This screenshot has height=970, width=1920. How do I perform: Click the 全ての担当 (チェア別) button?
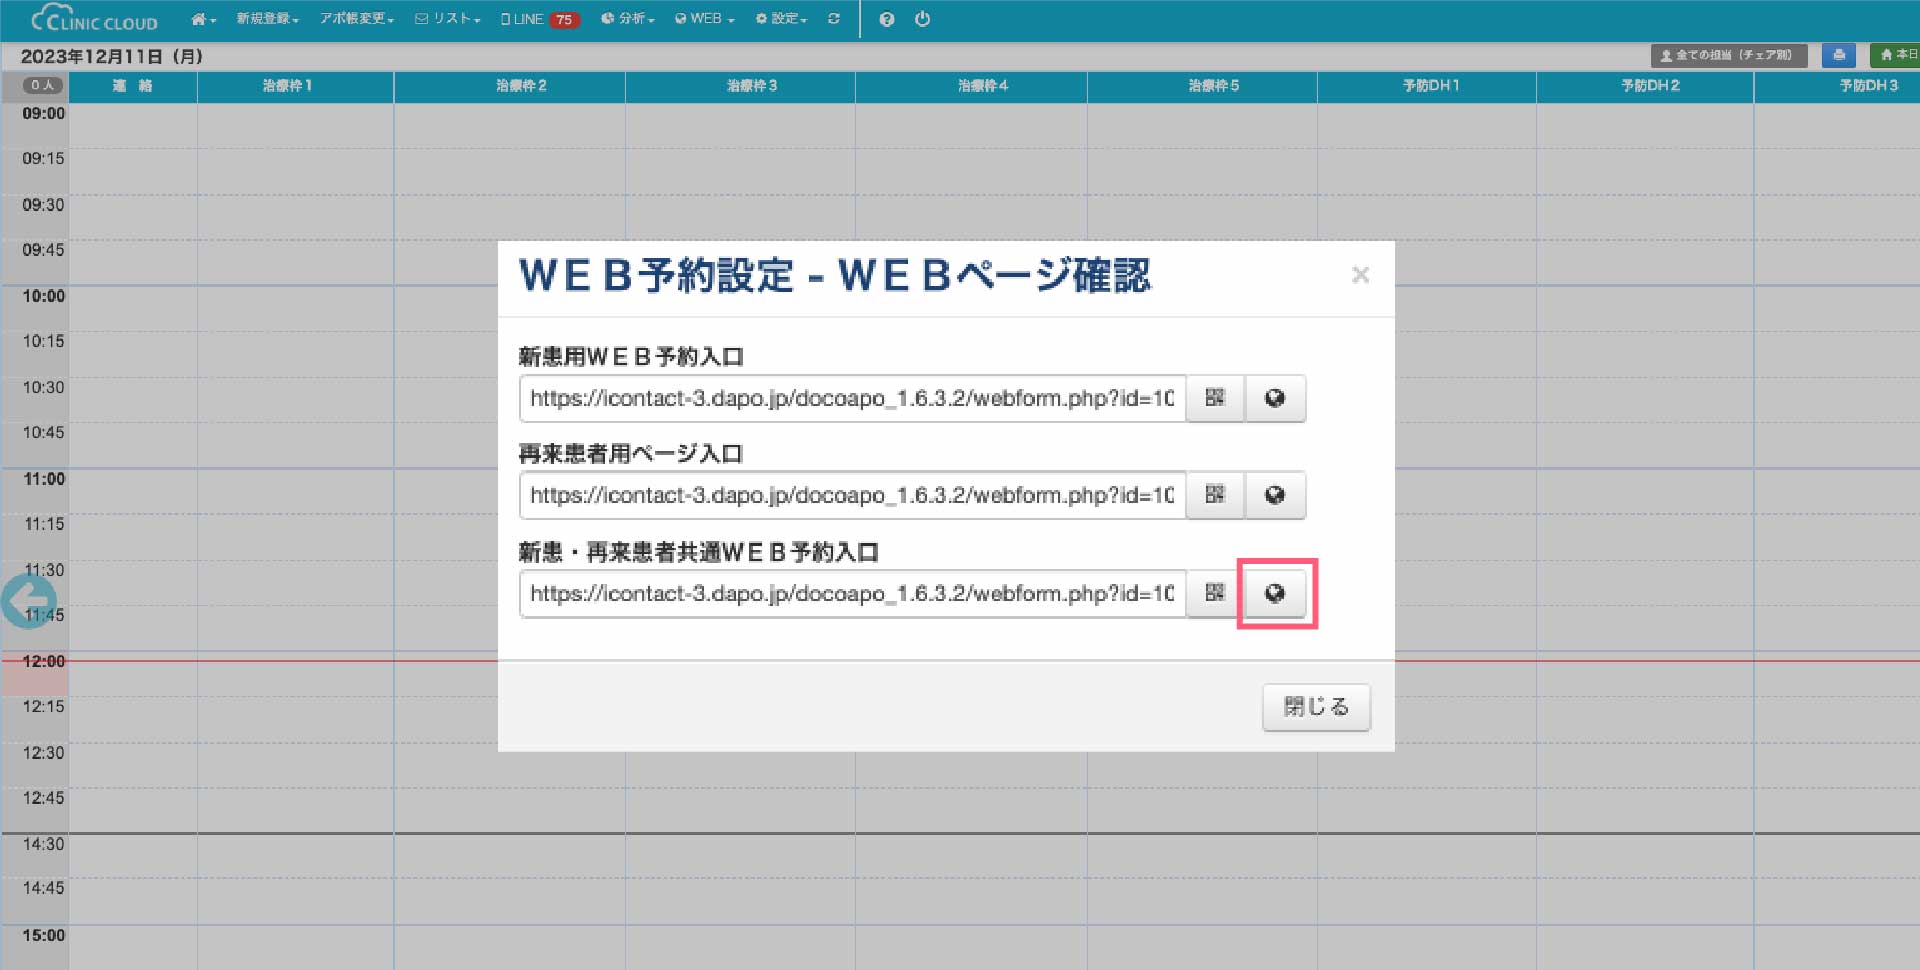(x=1728, y=55)
